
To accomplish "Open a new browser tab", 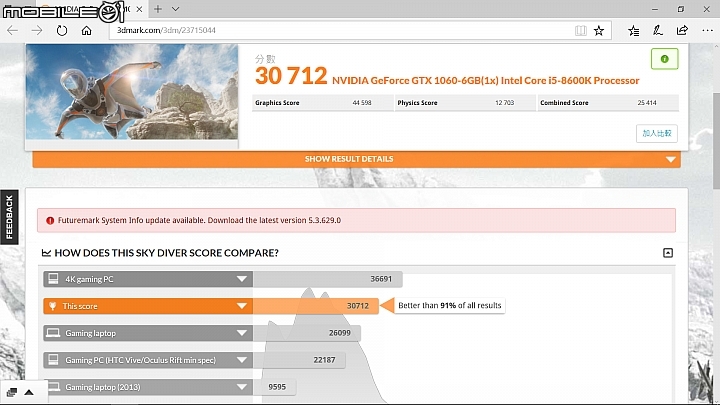I will (x=158, y=9).
